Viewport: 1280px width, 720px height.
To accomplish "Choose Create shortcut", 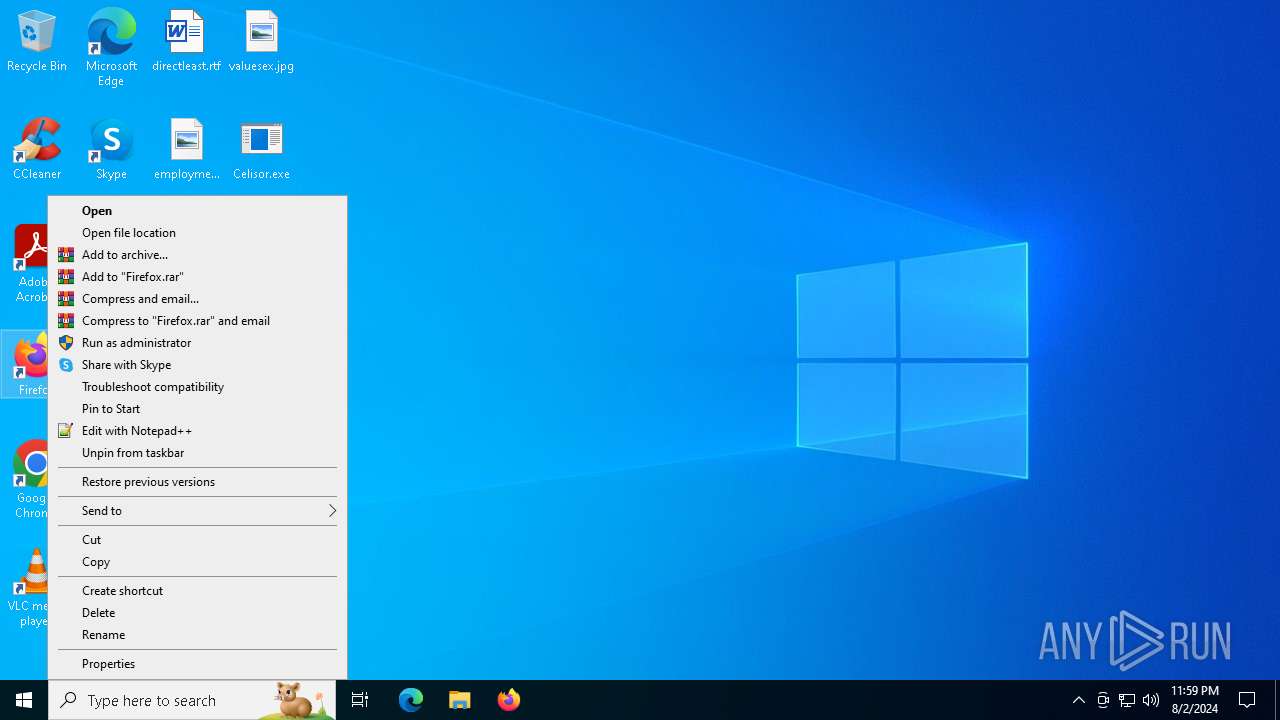I will (197, 591).
